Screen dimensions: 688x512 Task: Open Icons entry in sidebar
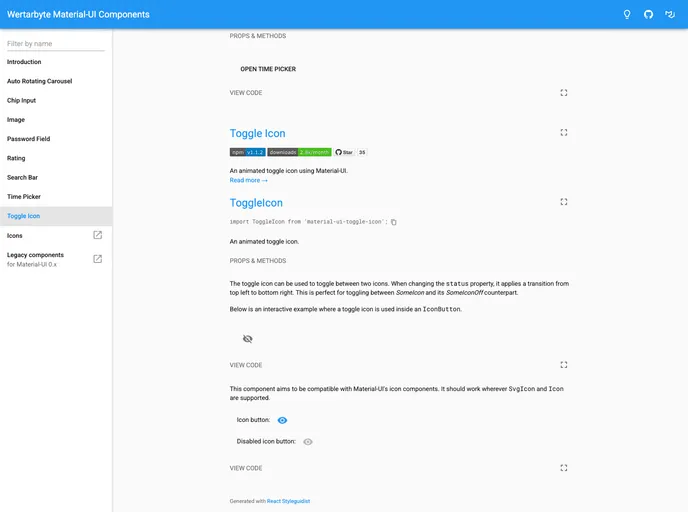pyautogui.click(x=56, y=236)
